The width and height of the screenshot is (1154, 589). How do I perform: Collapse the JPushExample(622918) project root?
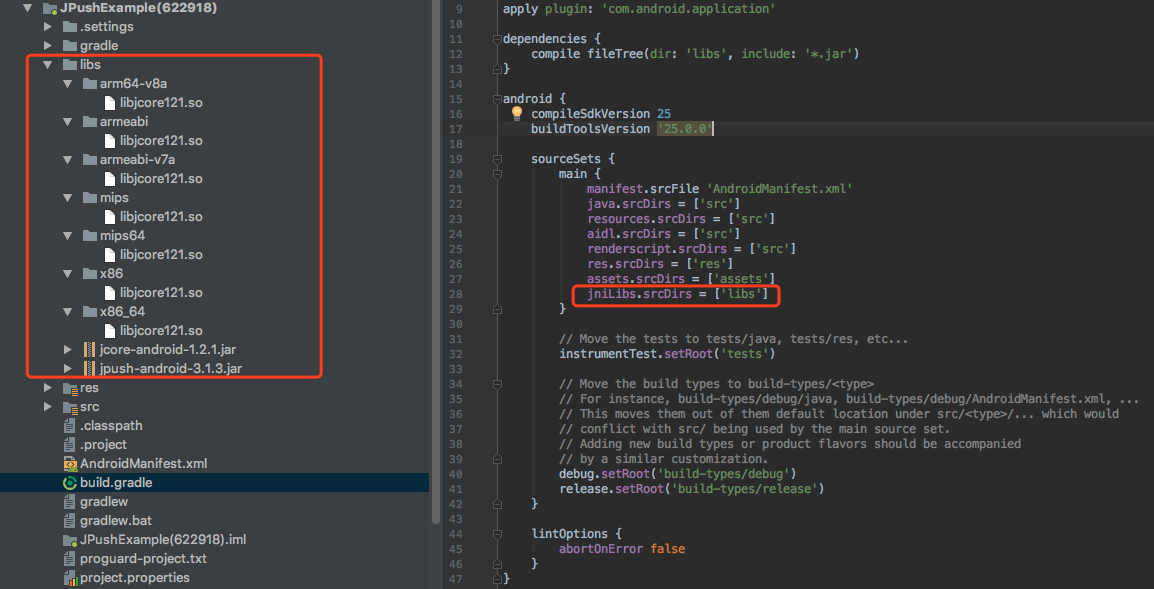point(27,7)
